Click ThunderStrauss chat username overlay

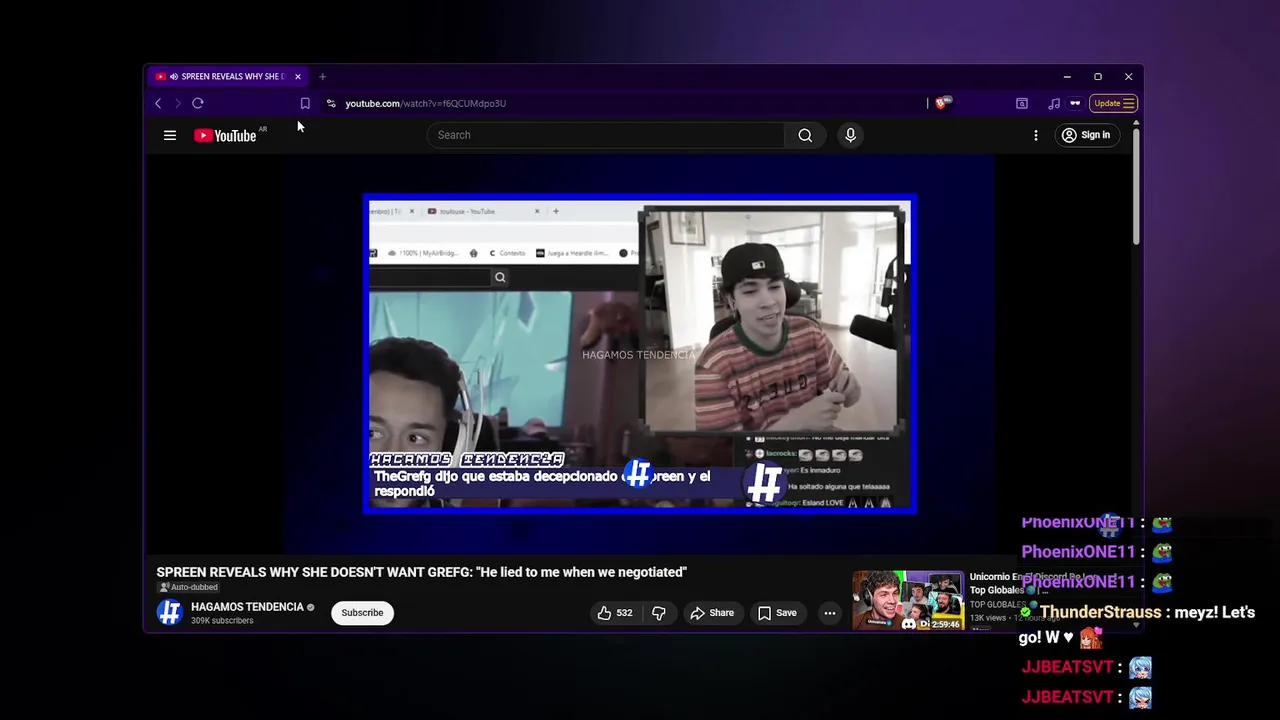point(1100,612)
